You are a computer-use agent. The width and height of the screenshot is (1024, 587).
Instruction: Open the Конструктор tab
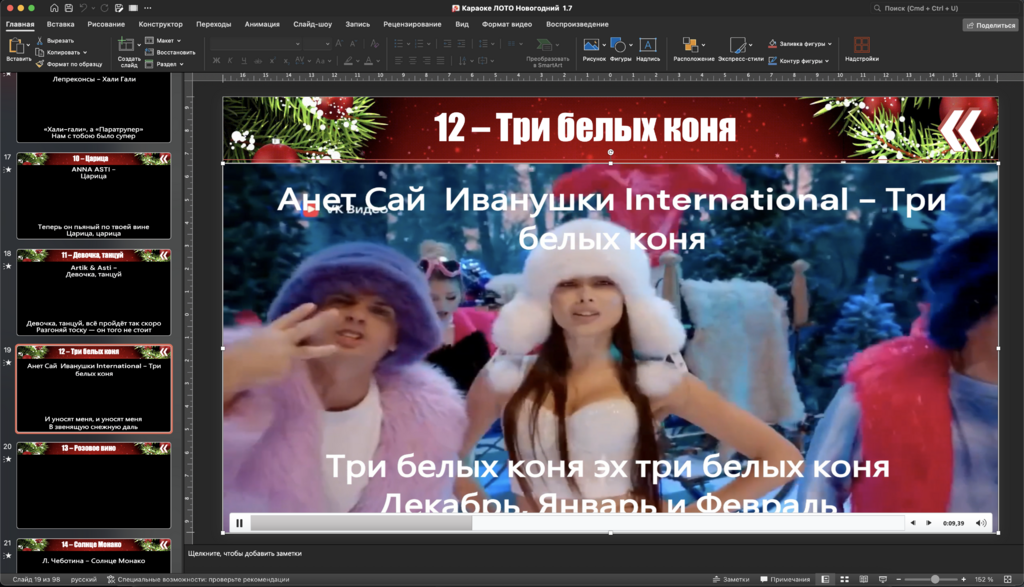tap(160, 24)
